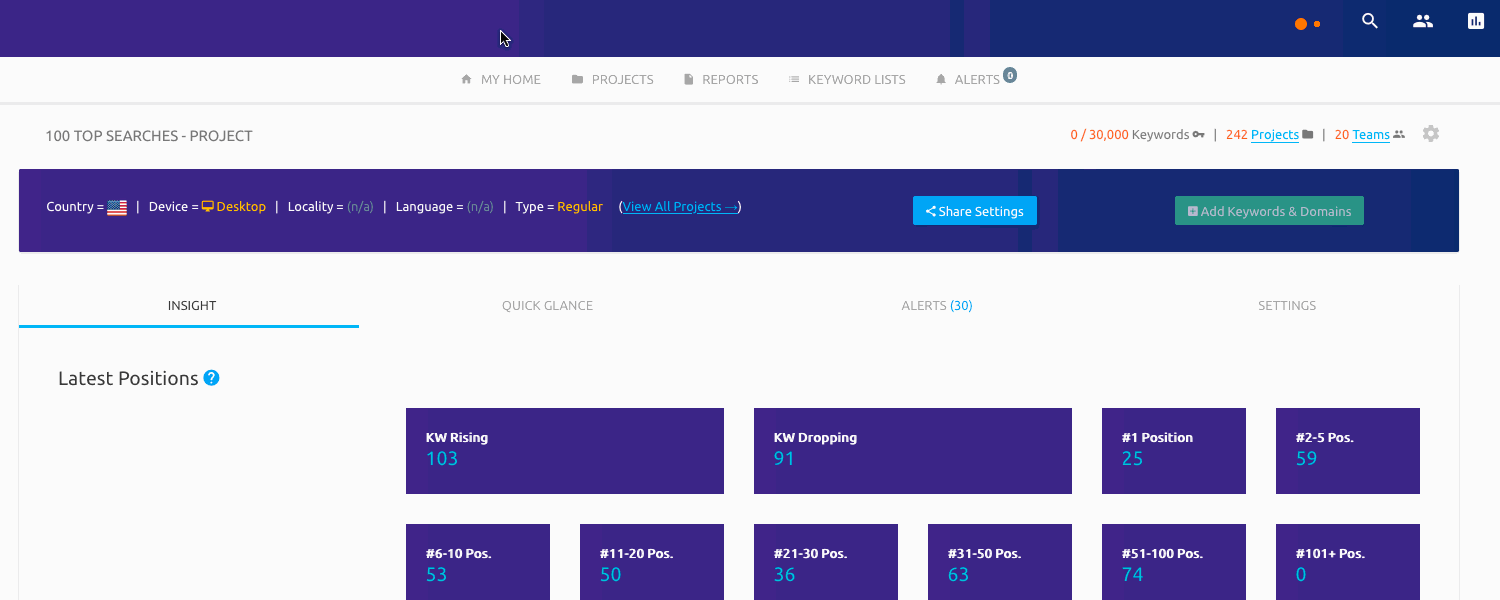Screen dimensions: 1500x600
Task: Follow the View All Projects link
Action: [x=680, y=207]
